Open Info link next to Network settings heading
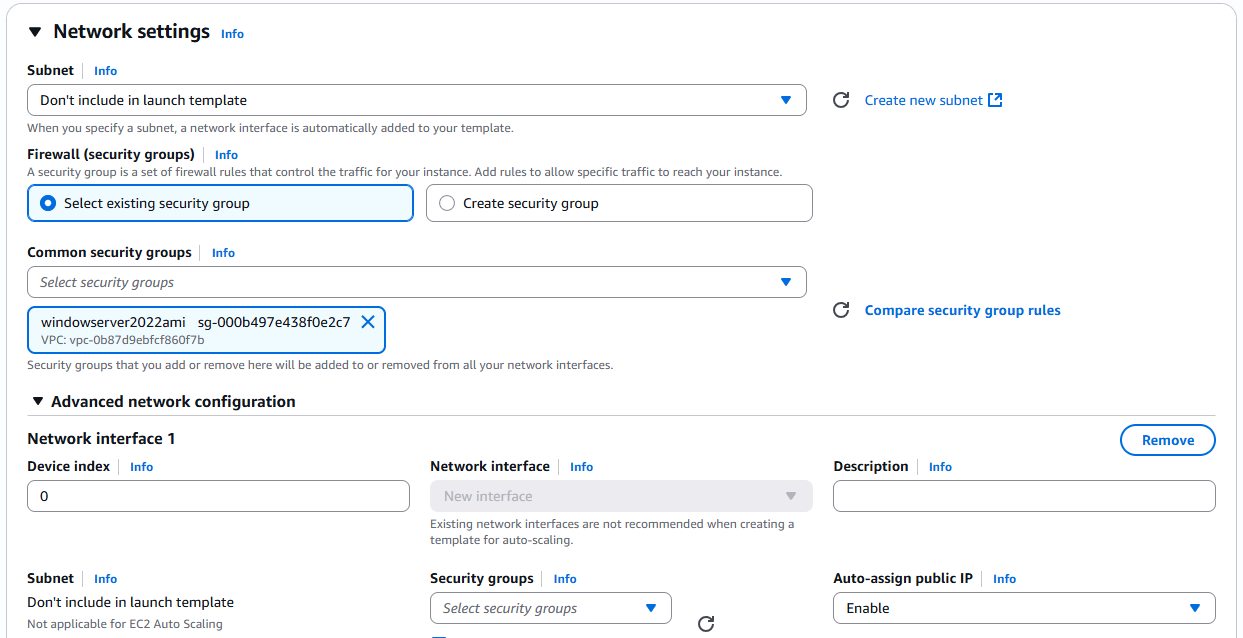 point(232,34)
